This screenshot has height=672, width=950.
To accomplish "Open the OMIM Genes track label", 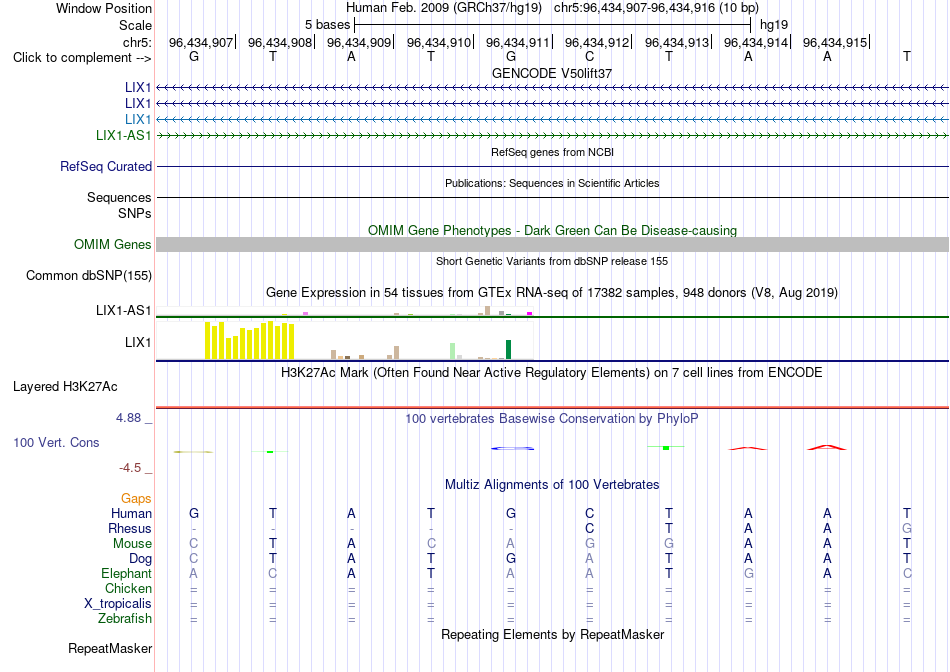I will tap(113, 244).
